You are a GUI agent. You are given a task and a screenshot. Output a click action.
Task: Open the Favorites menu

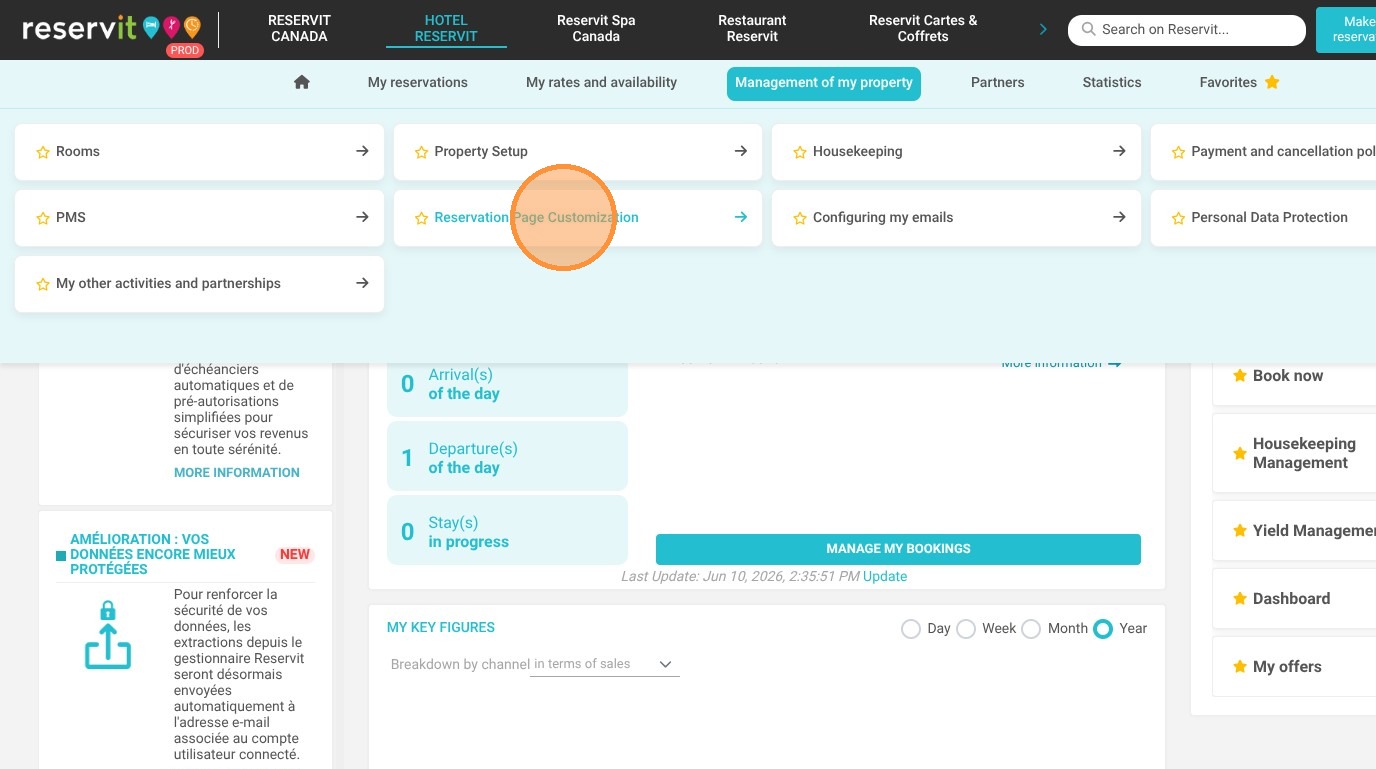[x=1240, y=83]
